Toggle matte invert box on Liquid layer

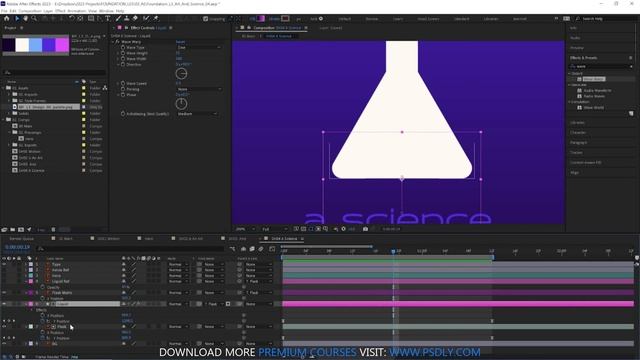228,304
